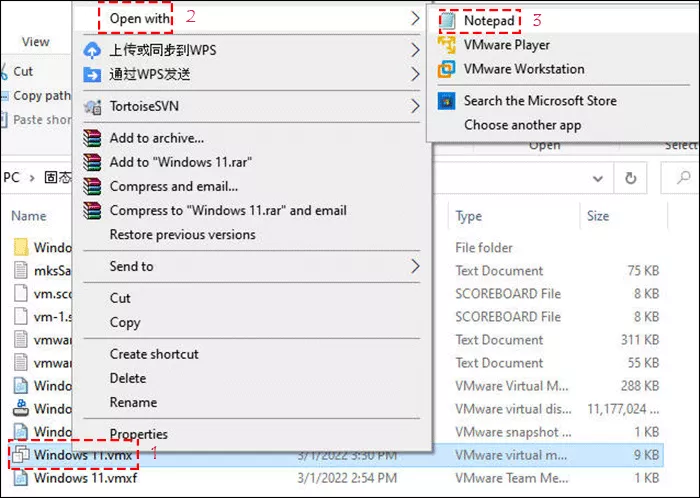Screen dimensions: 700x498
Task: Click WinRAR icon beside Compress to rar and email
Action: pyautogui.click(x=92, y=211)
